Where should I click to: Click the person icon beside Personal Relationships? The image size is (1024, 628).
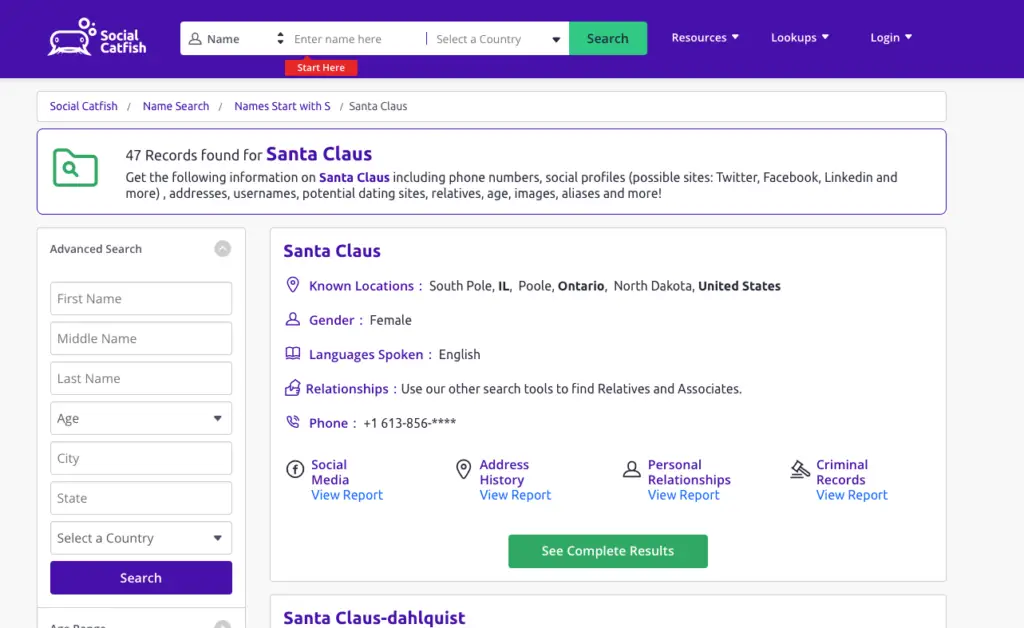[x=632, y=469]
